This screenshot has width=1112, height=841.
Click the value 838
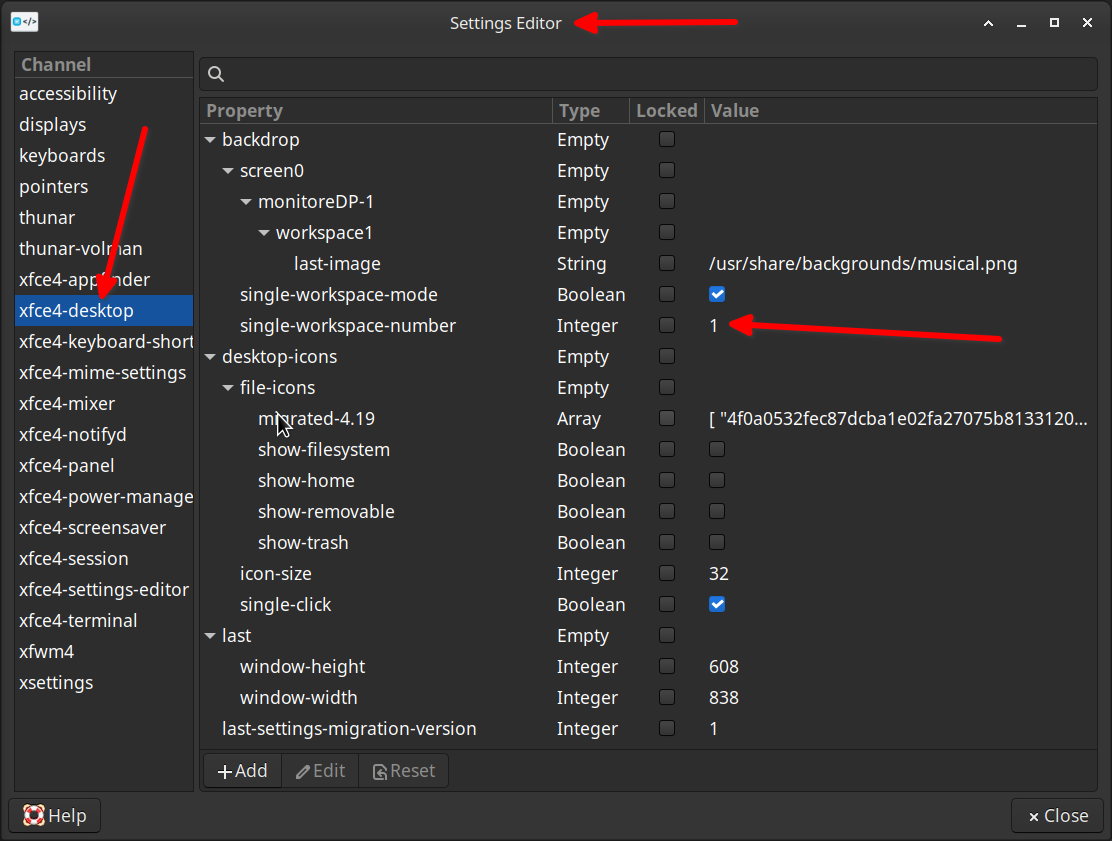[724, 698]
